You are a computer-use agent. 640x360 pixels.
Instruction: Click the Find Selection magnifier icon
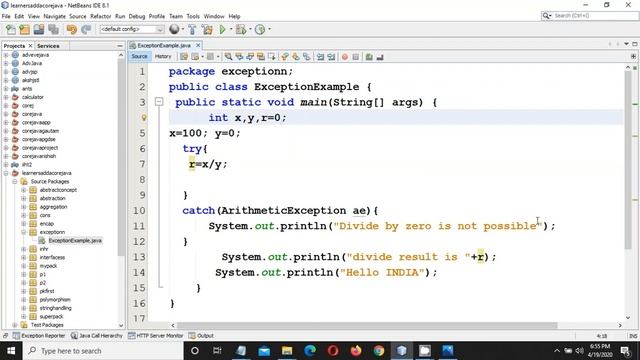click(x=228, y=57)
